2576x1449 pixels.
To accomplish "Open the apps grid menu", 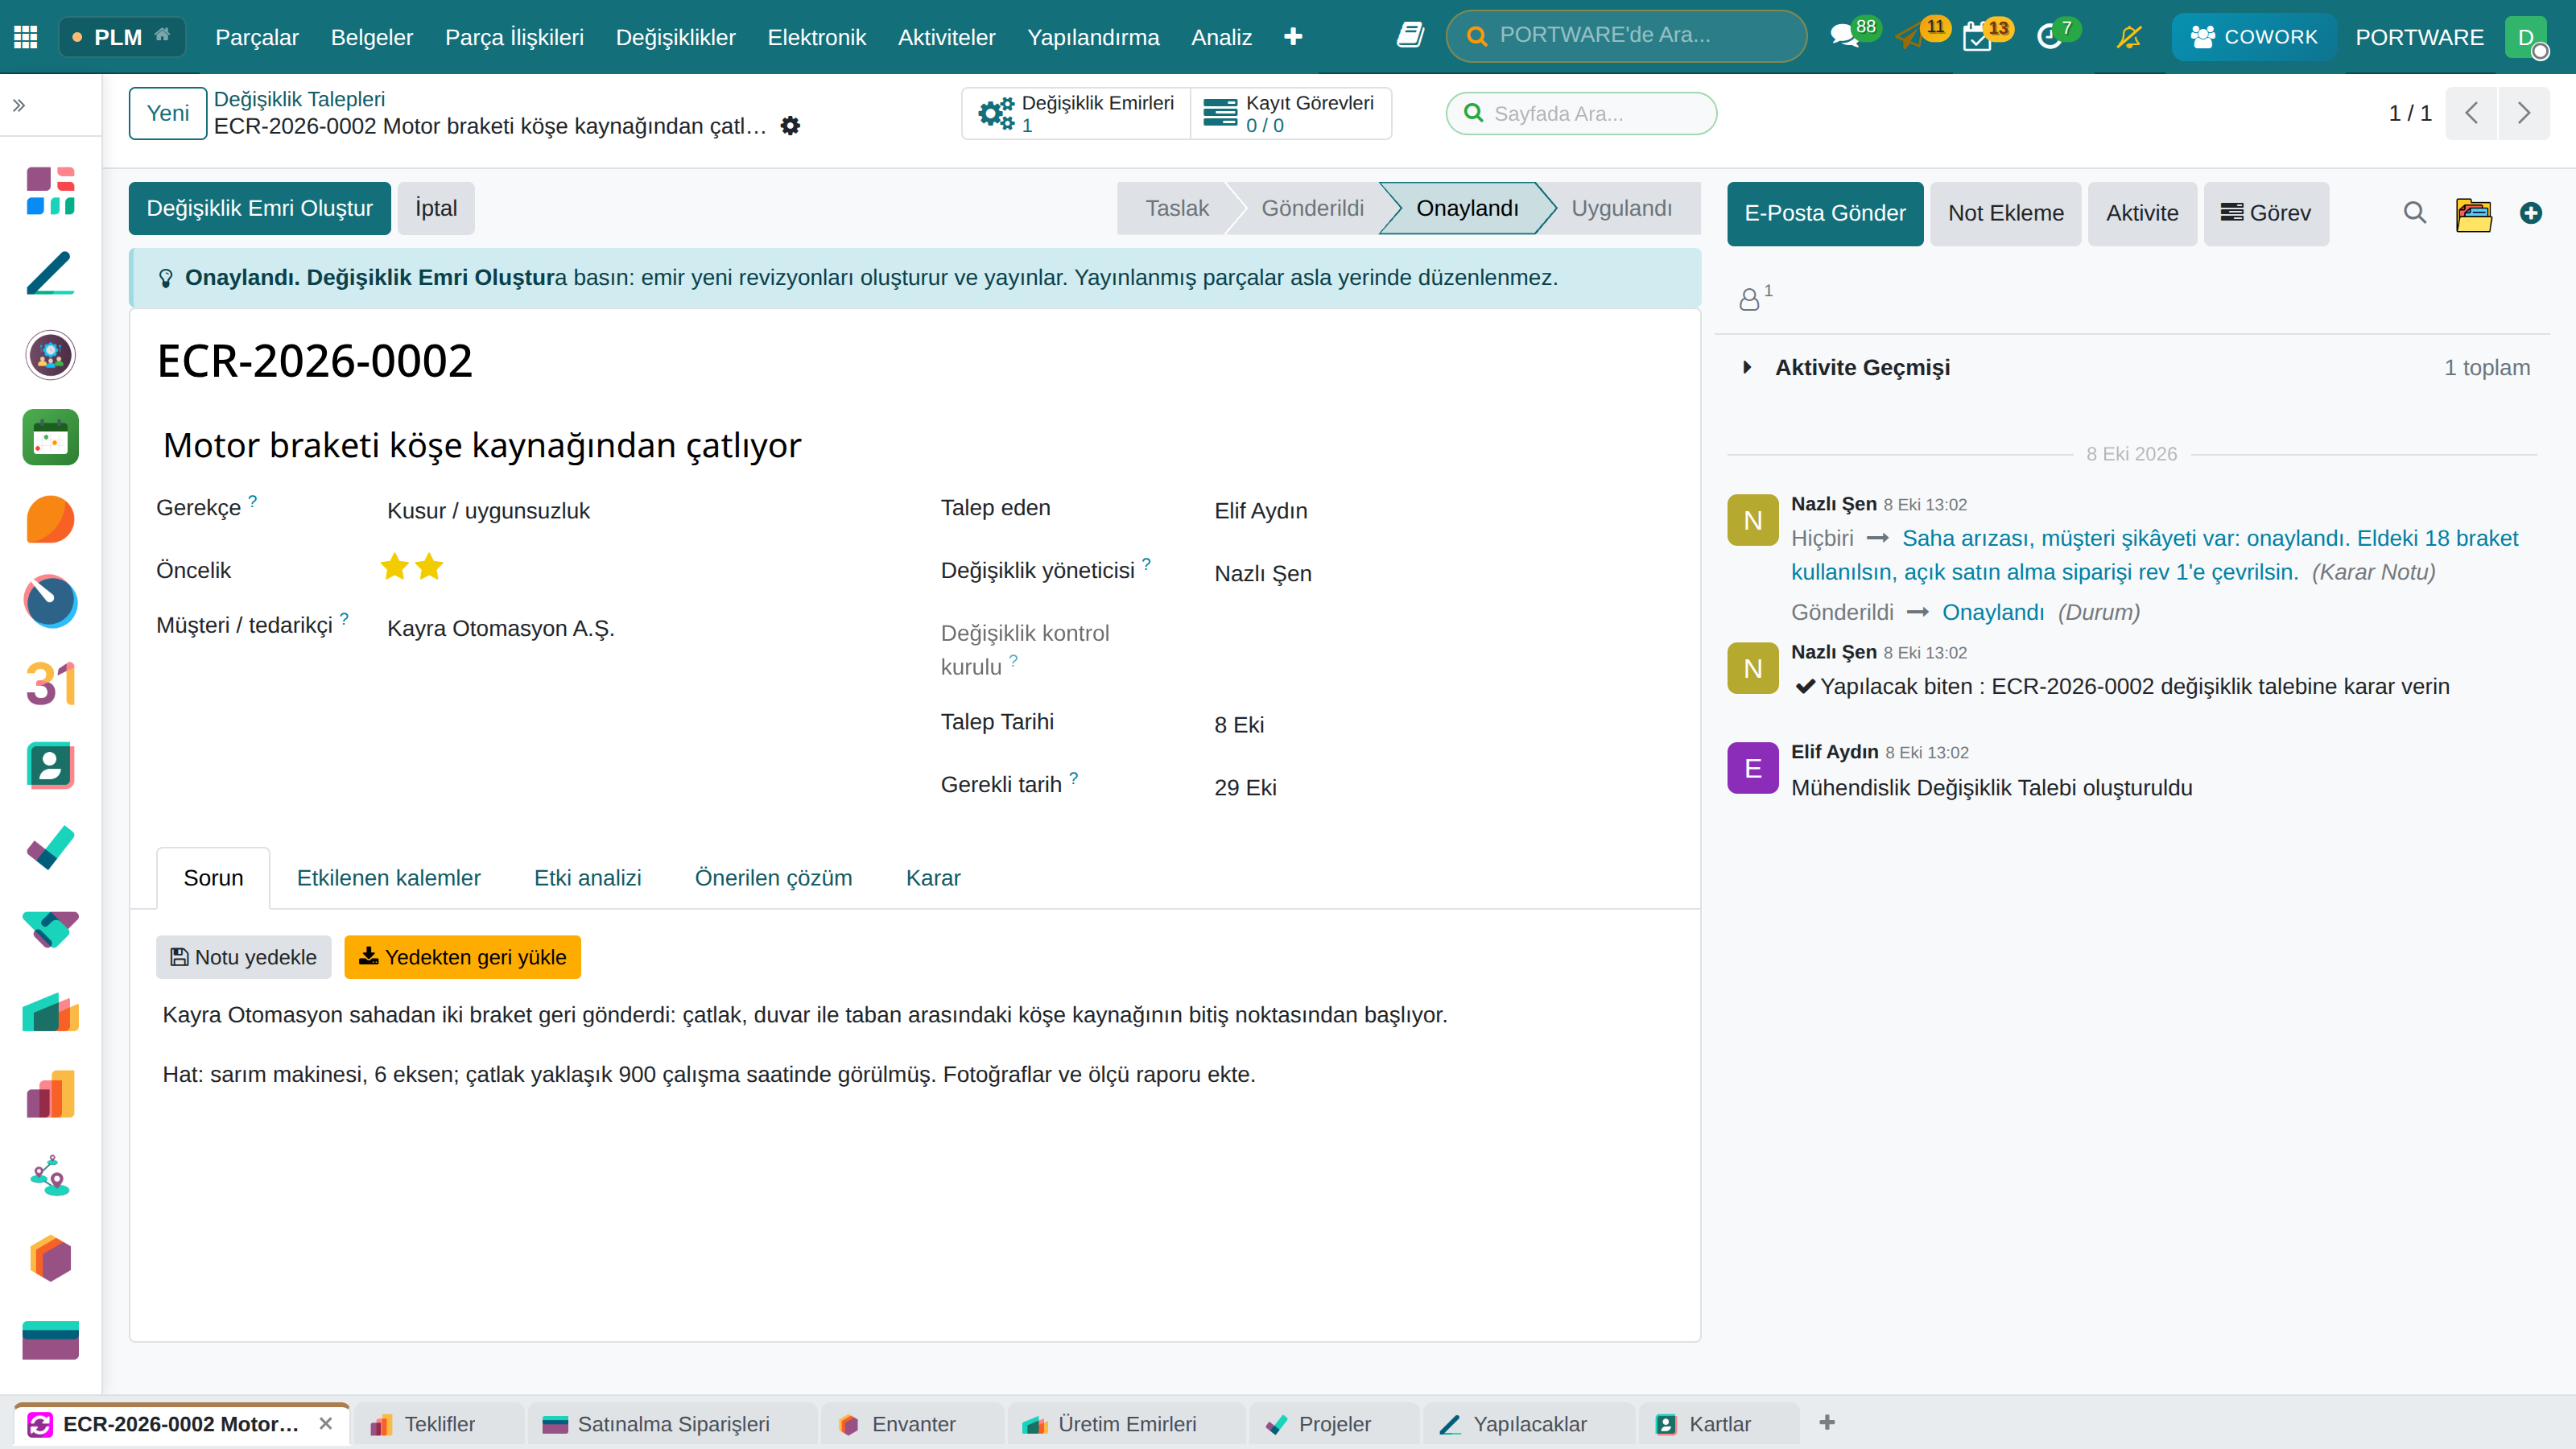I will pyautogui.click(x=26, y=37).
